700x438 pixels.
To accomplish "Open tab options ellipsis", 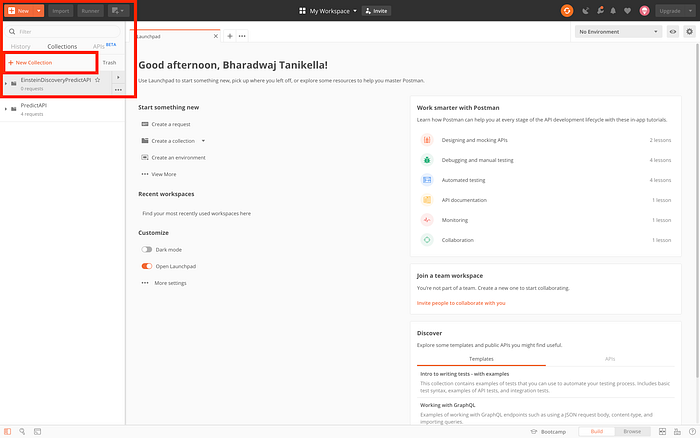I will [x=242, y=36].
